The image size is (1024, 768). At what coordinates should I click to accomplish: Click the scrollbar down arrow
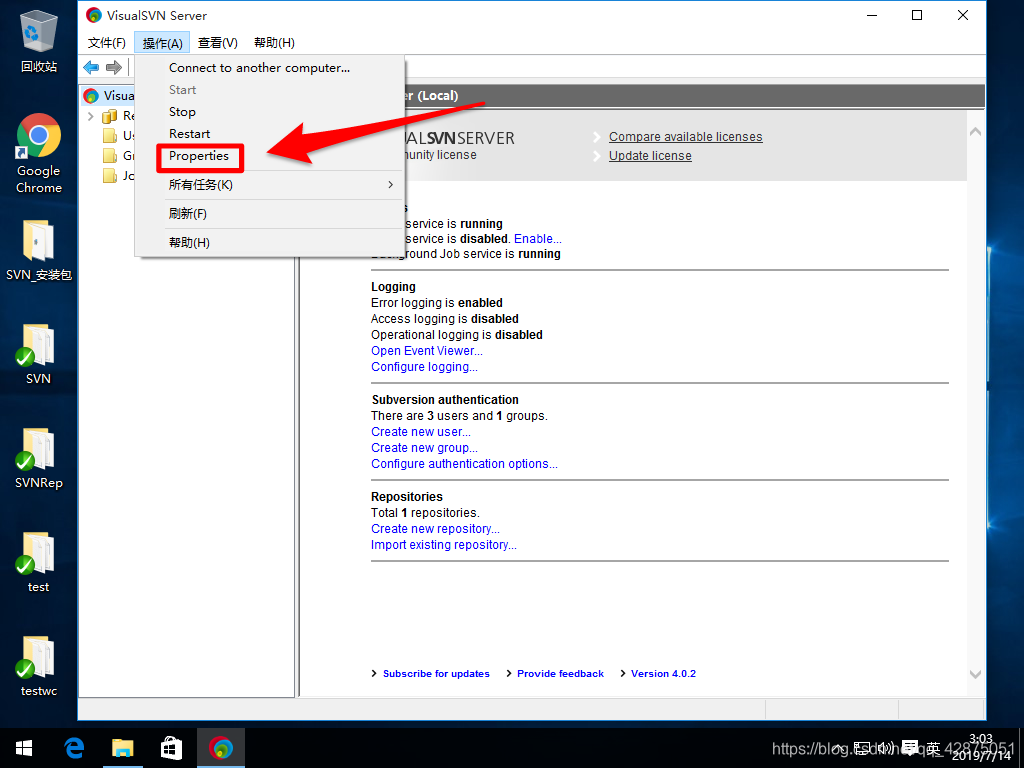(975, 675)
